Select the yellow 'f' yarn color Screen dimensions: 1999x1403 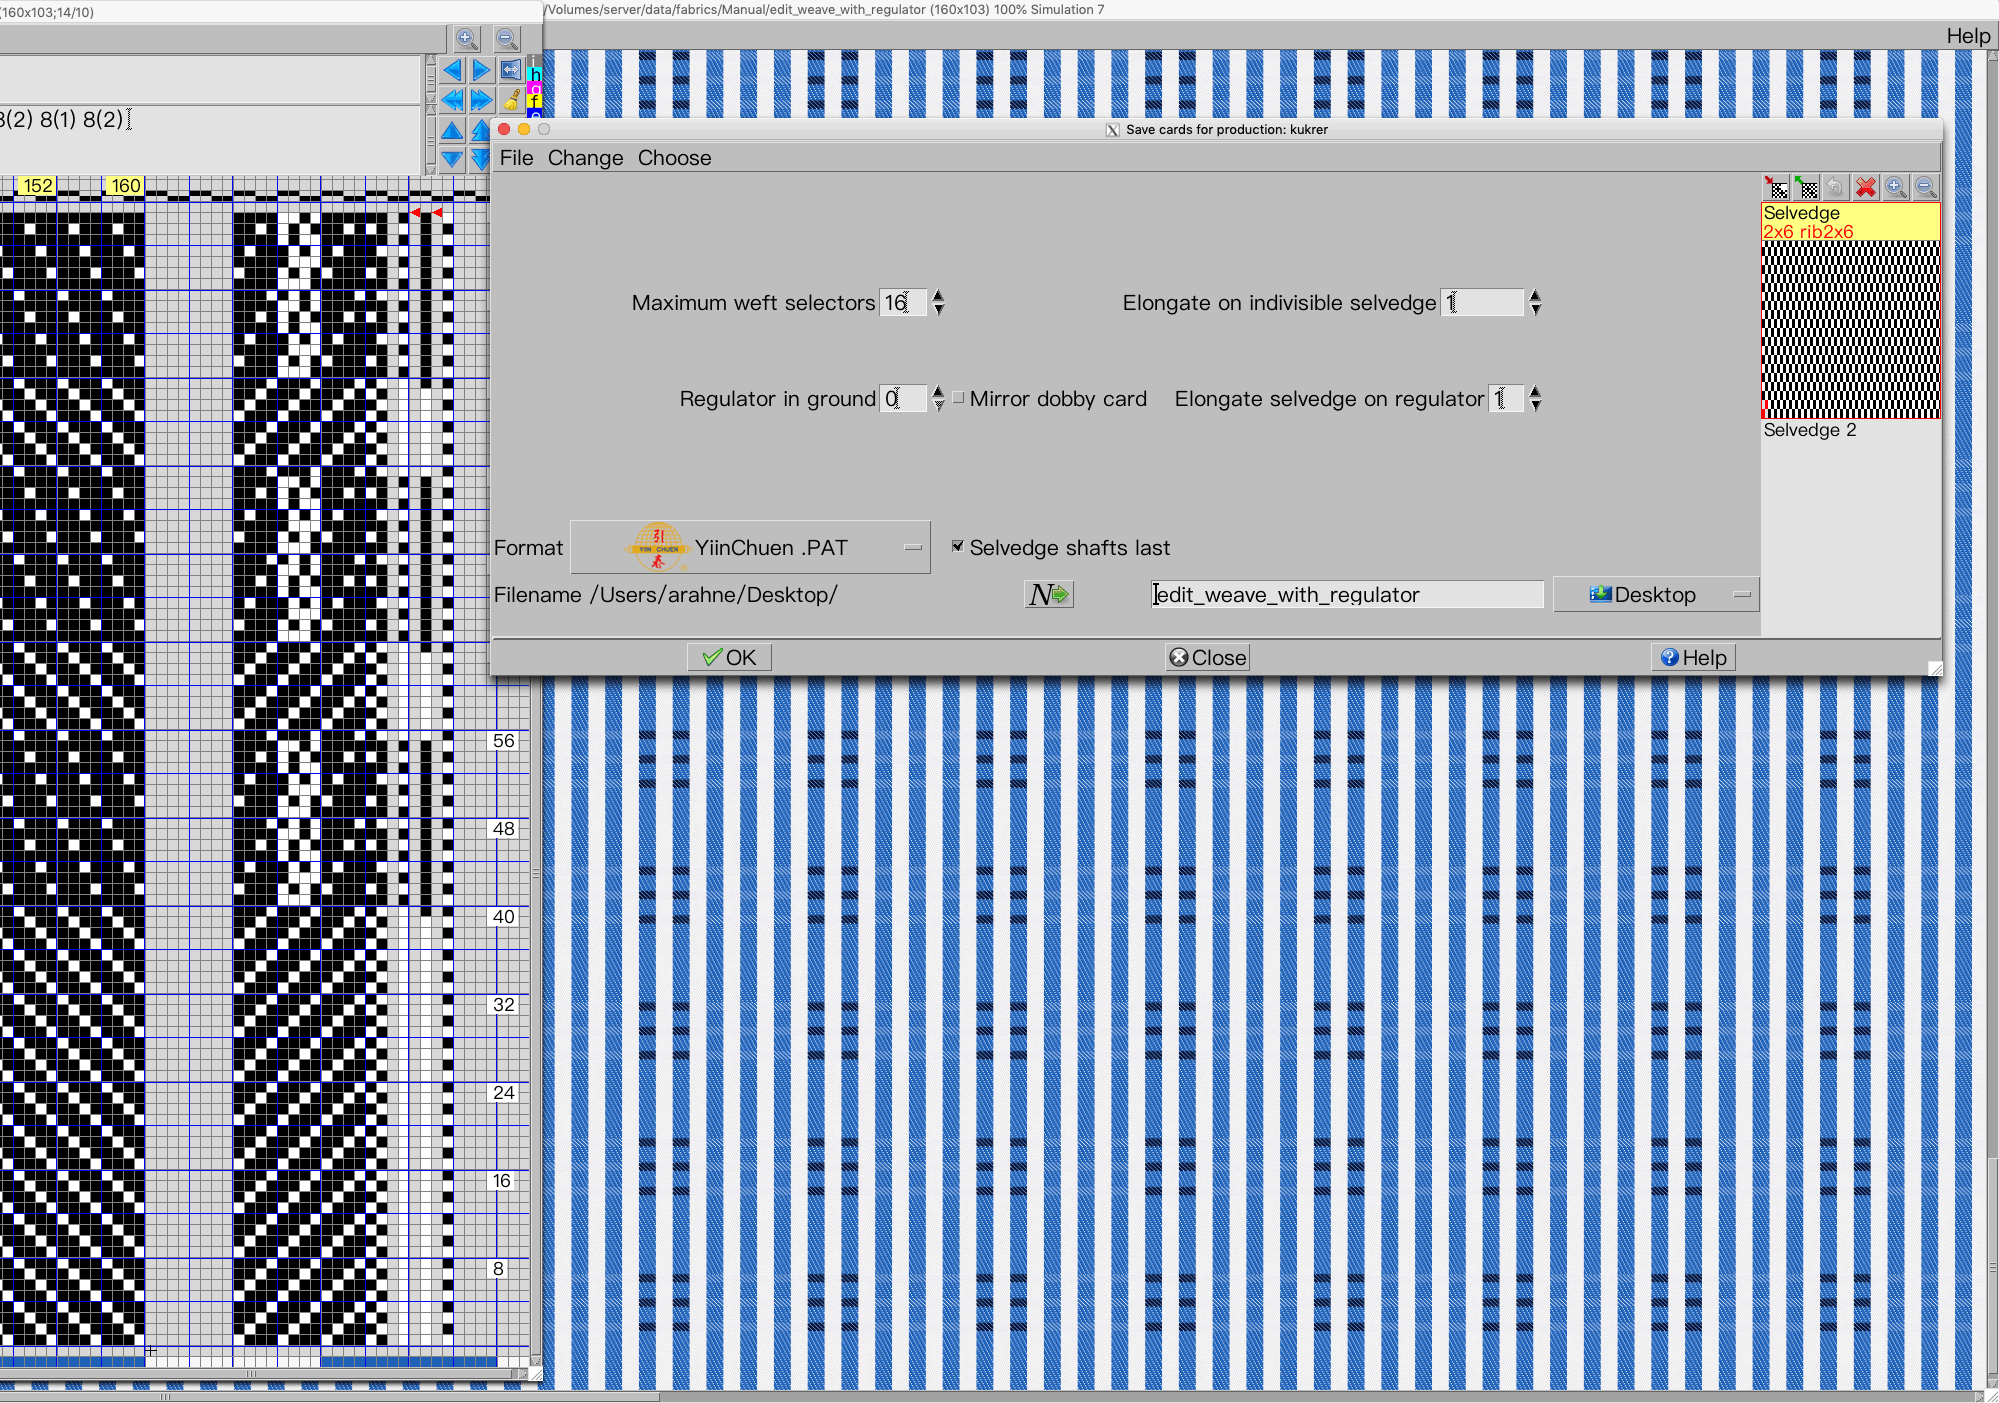(x=535, y=101)
